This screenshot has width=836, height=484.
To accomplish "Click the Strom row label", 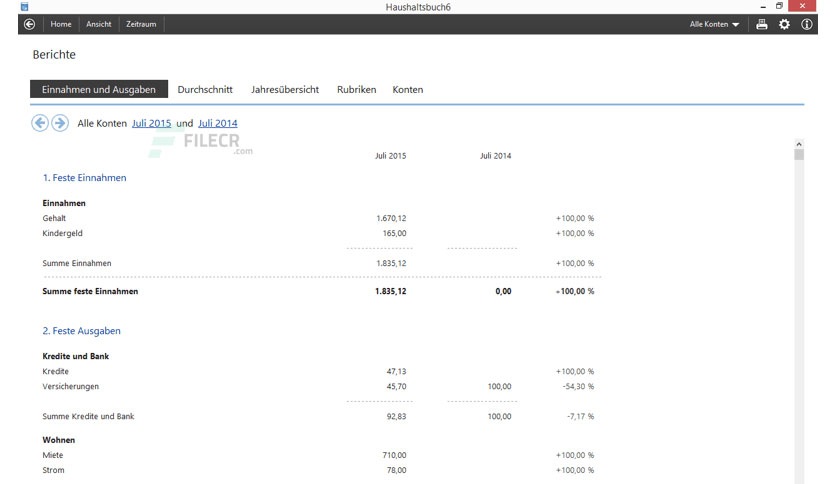I will [53, 470].
